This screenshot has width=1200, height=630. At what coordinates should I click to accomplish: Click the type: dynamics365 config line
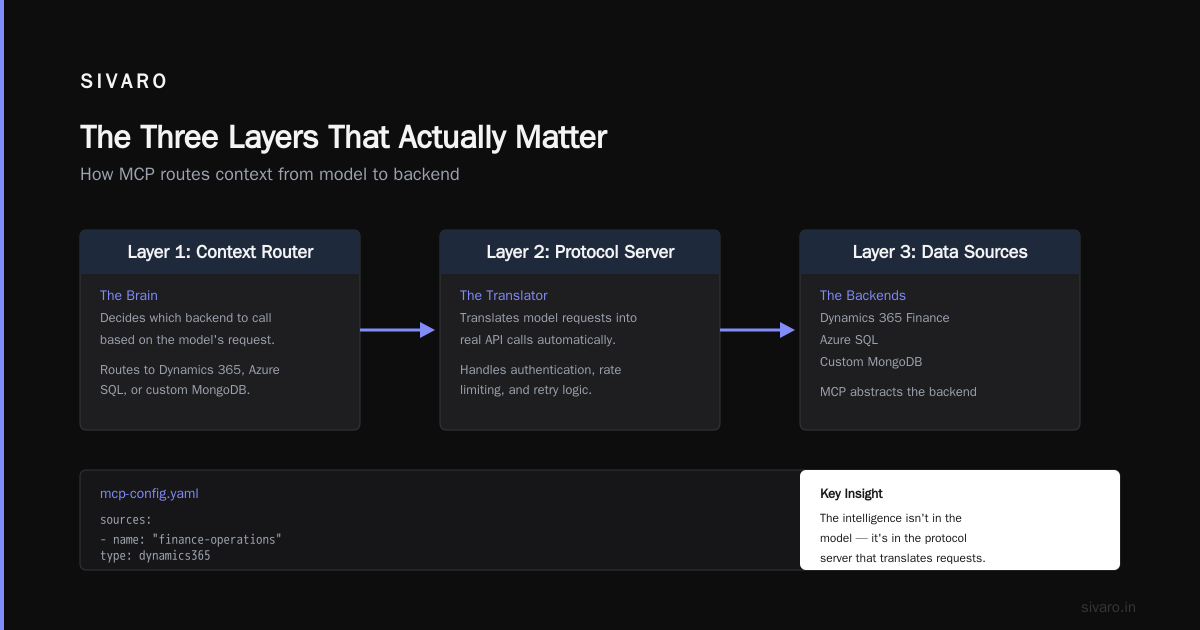[155, 555]
